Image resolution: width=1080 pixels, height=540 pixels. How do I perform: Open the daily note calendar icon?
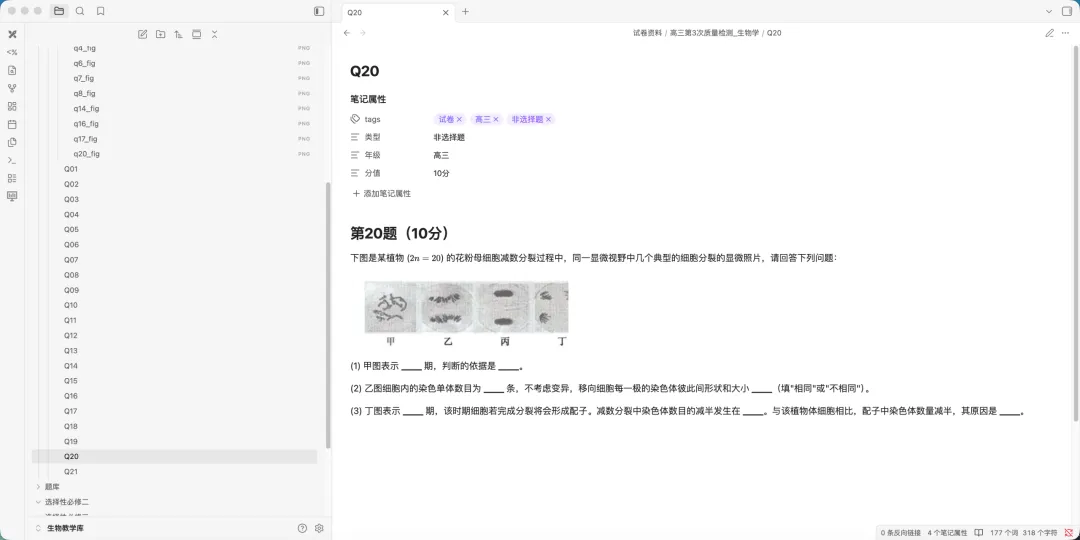12,125
